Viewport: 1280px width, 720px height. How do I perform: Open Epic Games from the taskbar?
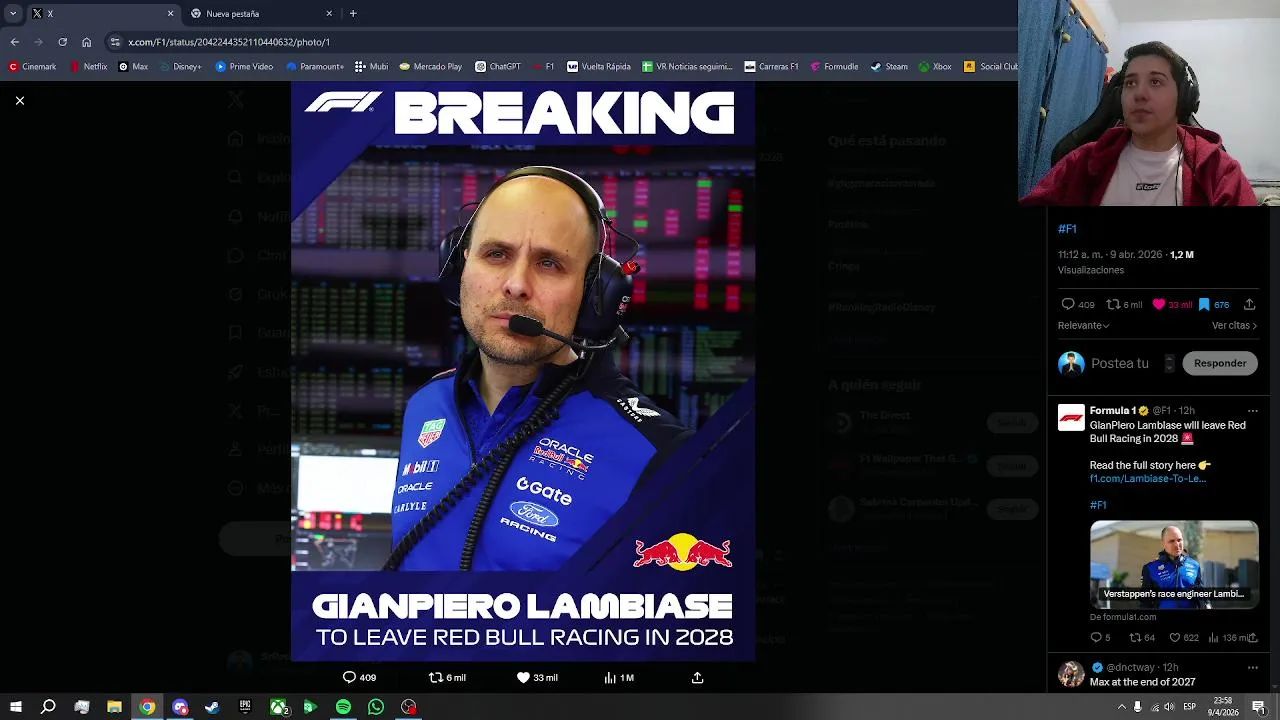pyautogui.click(x=245, y=707)
